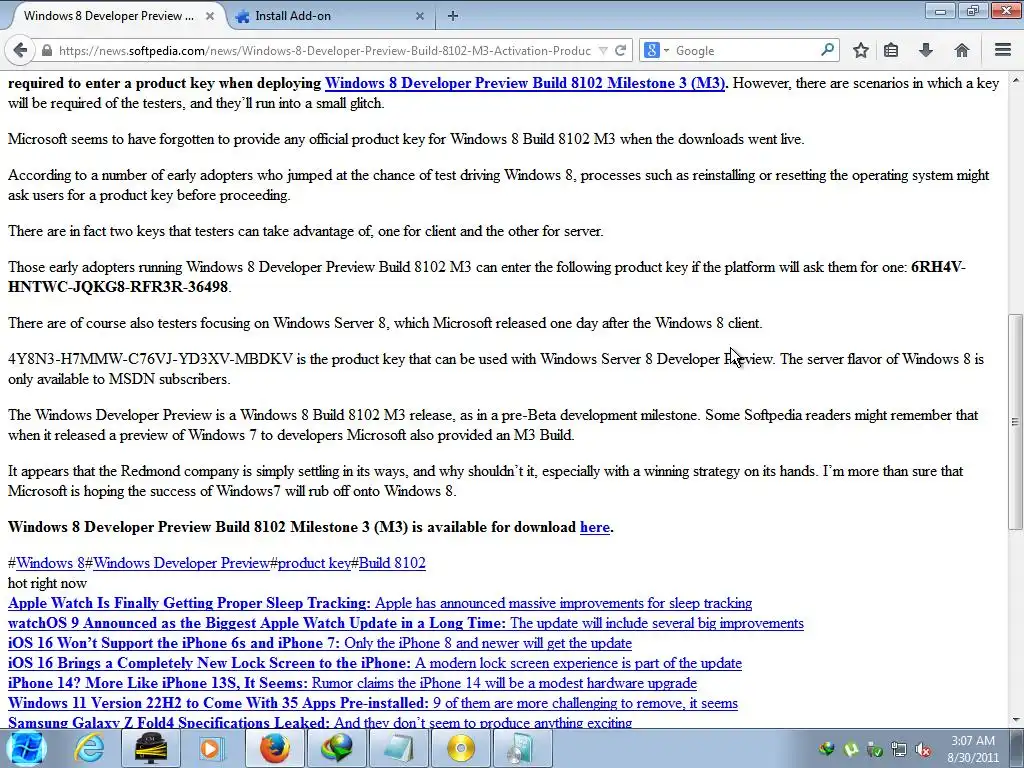This screenshot has height=768, width=1024.
Task: Reload the page with the refresh icon
Action: tap(620, 50)
